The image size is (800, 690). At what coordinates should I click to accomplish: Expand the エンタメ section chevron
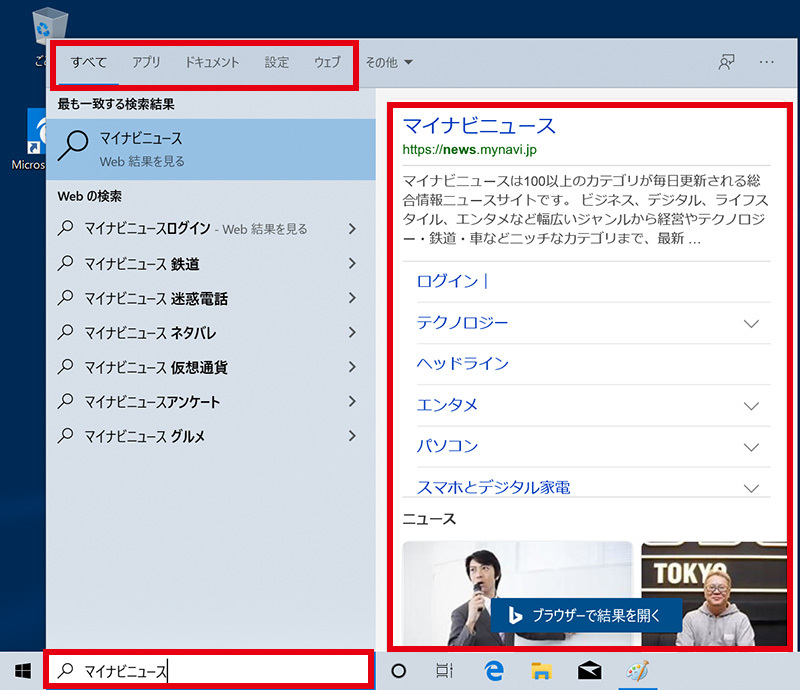(x=751, y=406)
